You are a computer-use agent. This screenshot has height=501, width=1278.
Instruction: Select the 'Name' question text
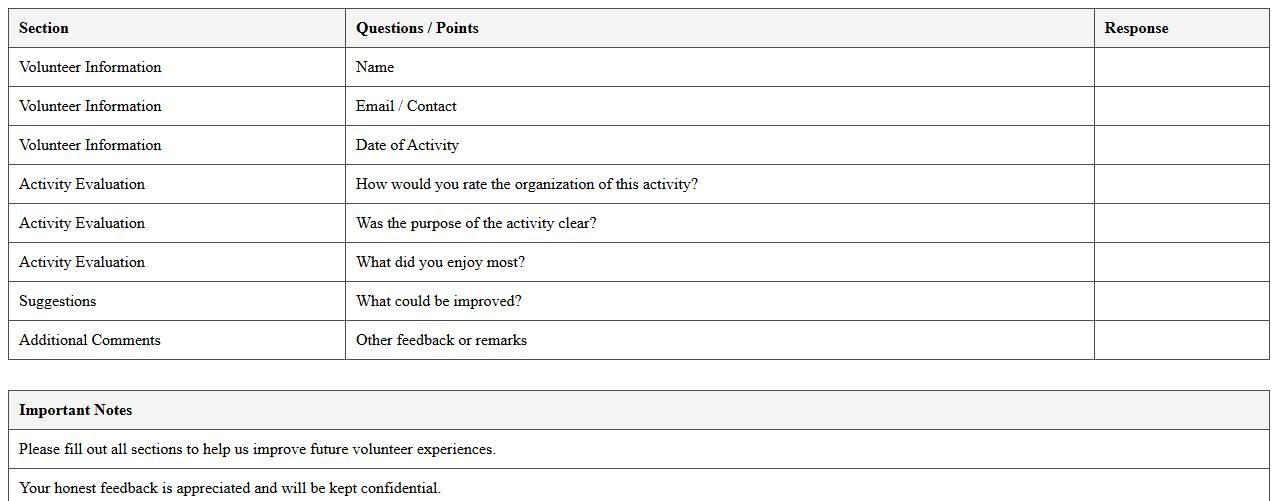click(x=375, y=67)
